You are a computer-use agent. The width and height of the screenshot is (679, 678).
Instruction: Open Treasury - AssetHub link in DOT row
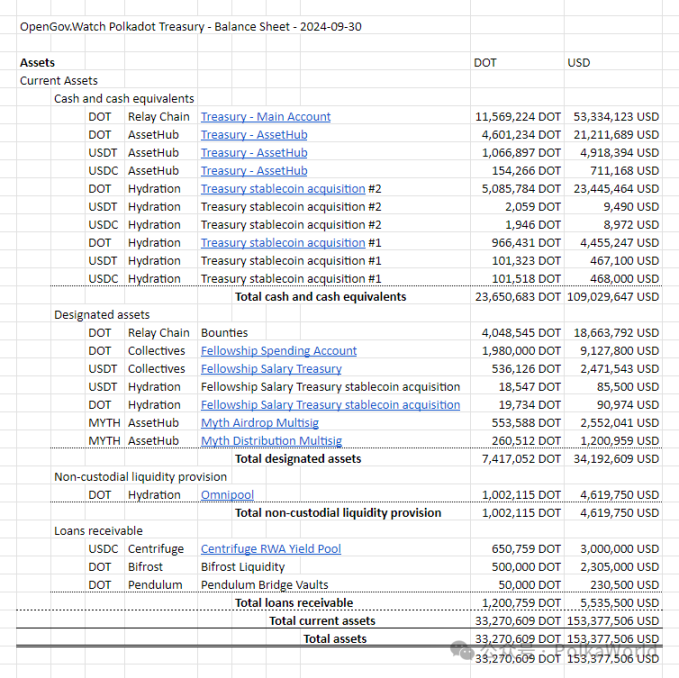pyautogui.click(x=254, y=135)
